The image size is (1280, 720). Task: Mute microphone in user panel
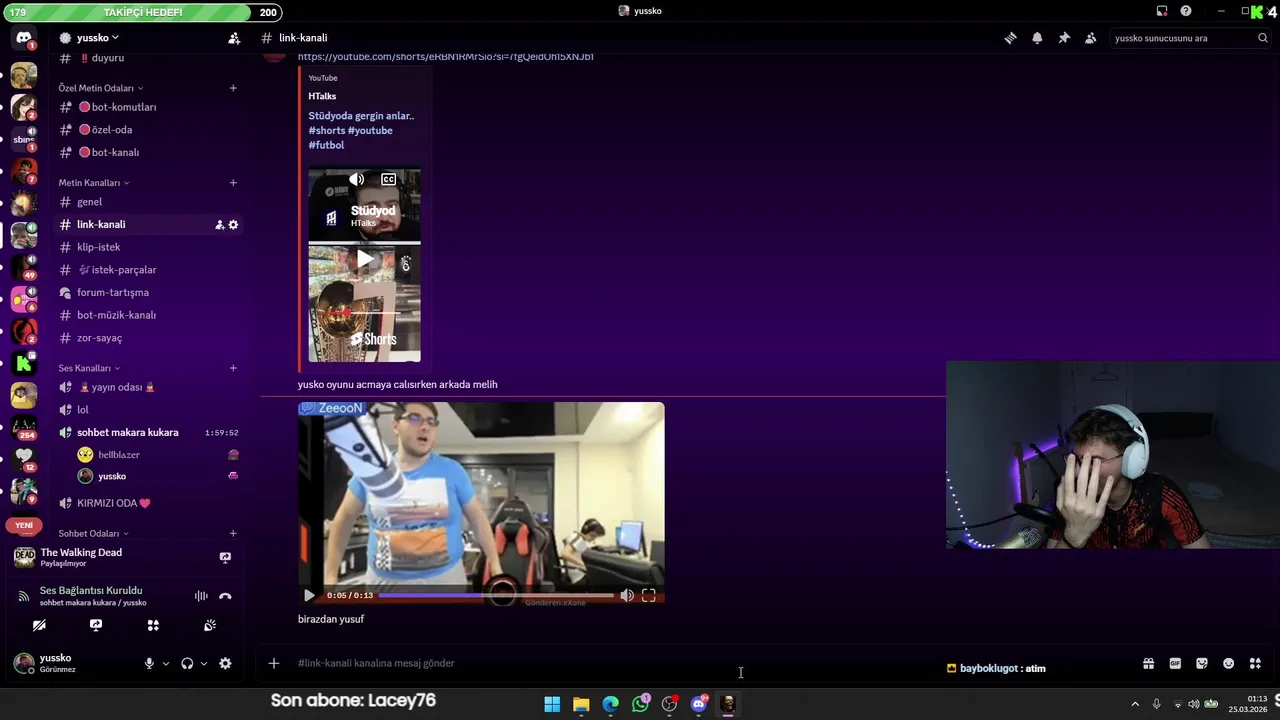(149, 663)
